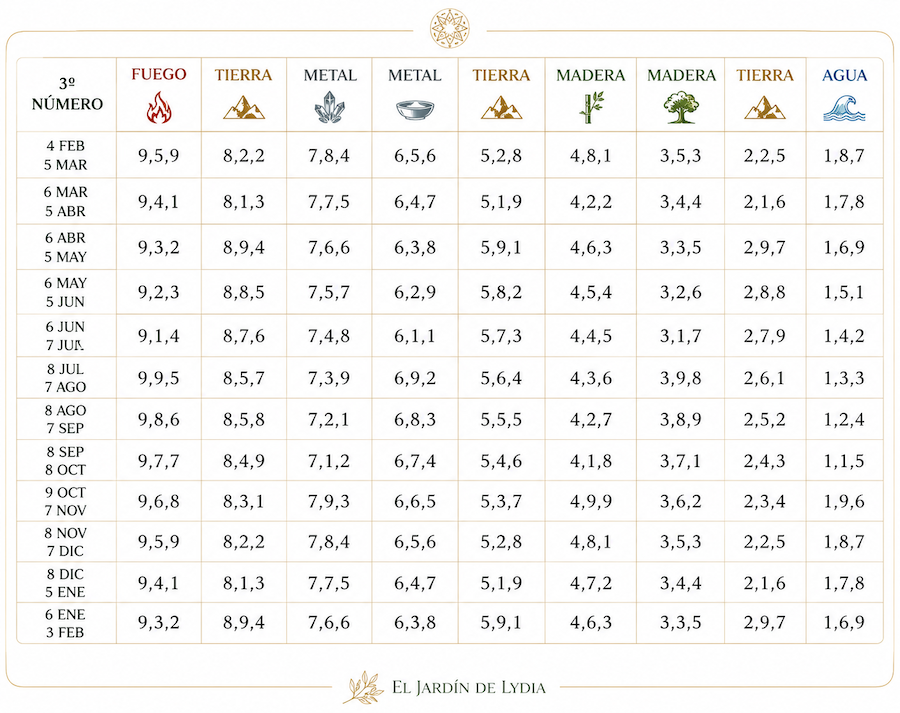Click the metal bowl icon
Screen dimensions: 900x713
pos(415,109)
